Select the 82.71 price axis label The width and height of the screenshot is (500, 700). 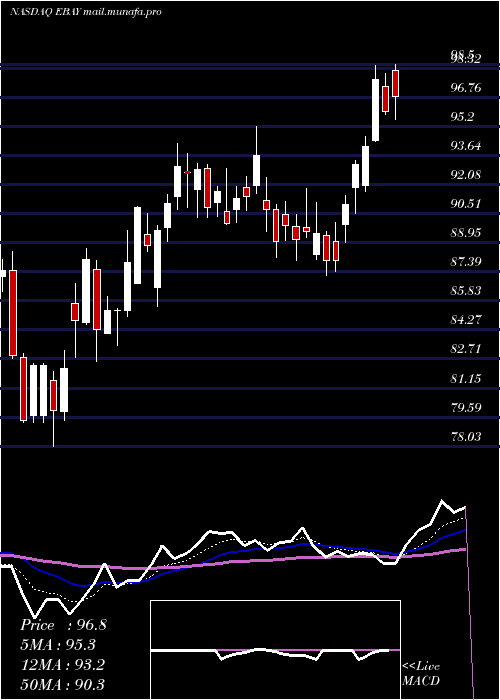pyautogui.click(x=466, y=349)
